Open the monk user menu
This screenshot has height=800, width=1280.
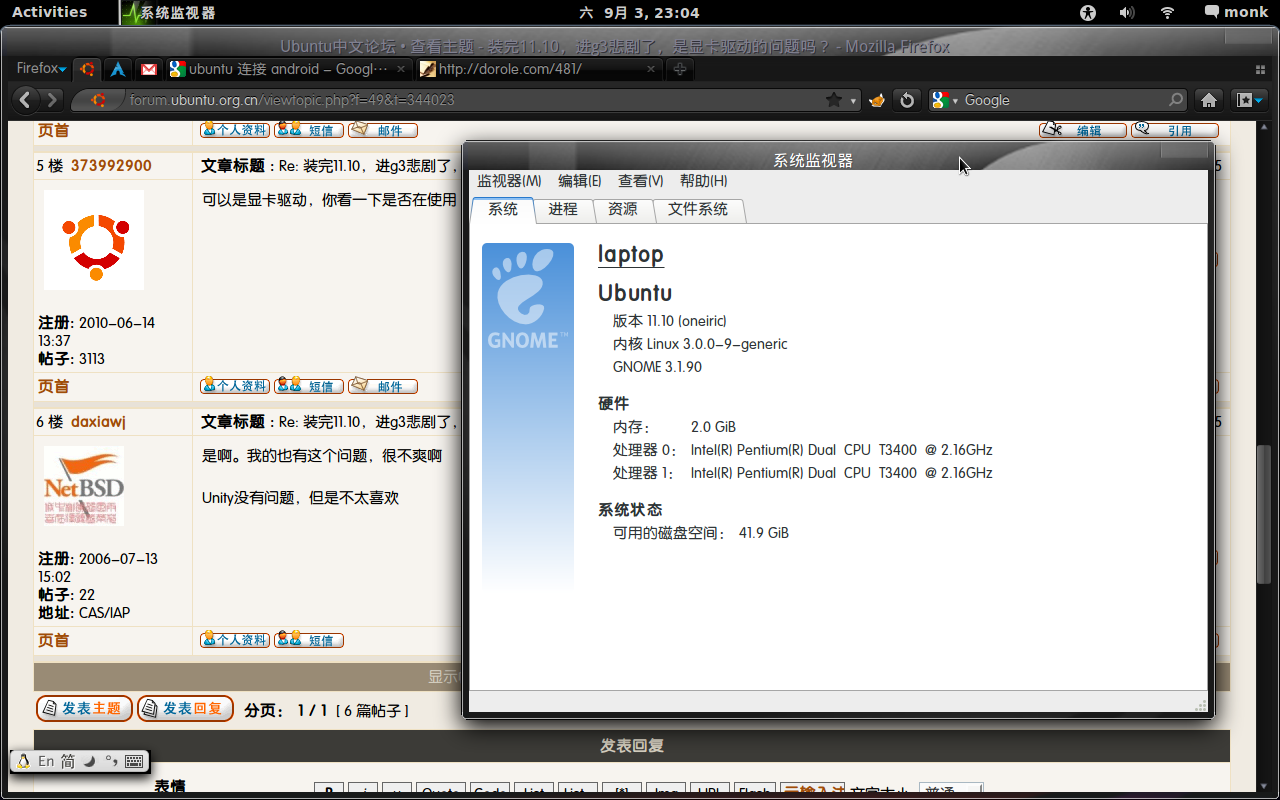point(1237,12)
